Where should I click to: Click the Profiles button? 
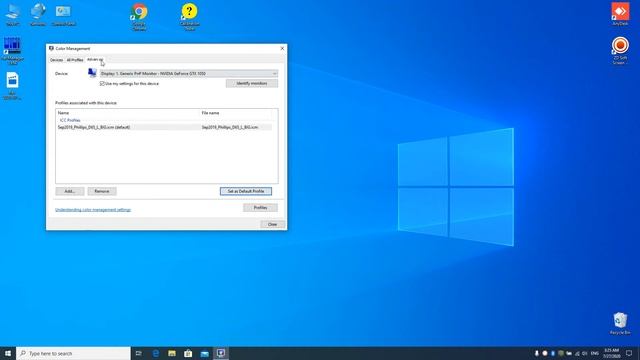[260, 208]
